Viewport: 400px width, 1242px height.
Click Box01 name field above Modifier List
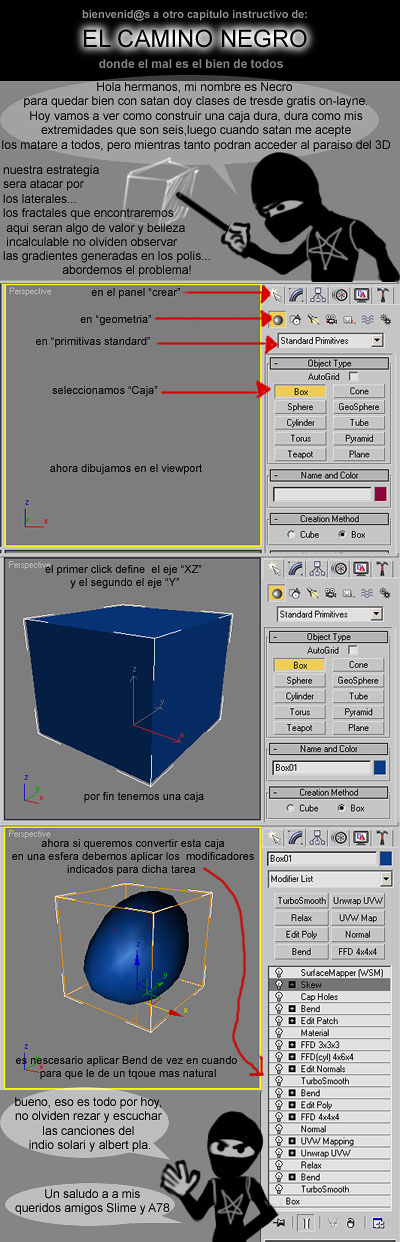point(322,858)
